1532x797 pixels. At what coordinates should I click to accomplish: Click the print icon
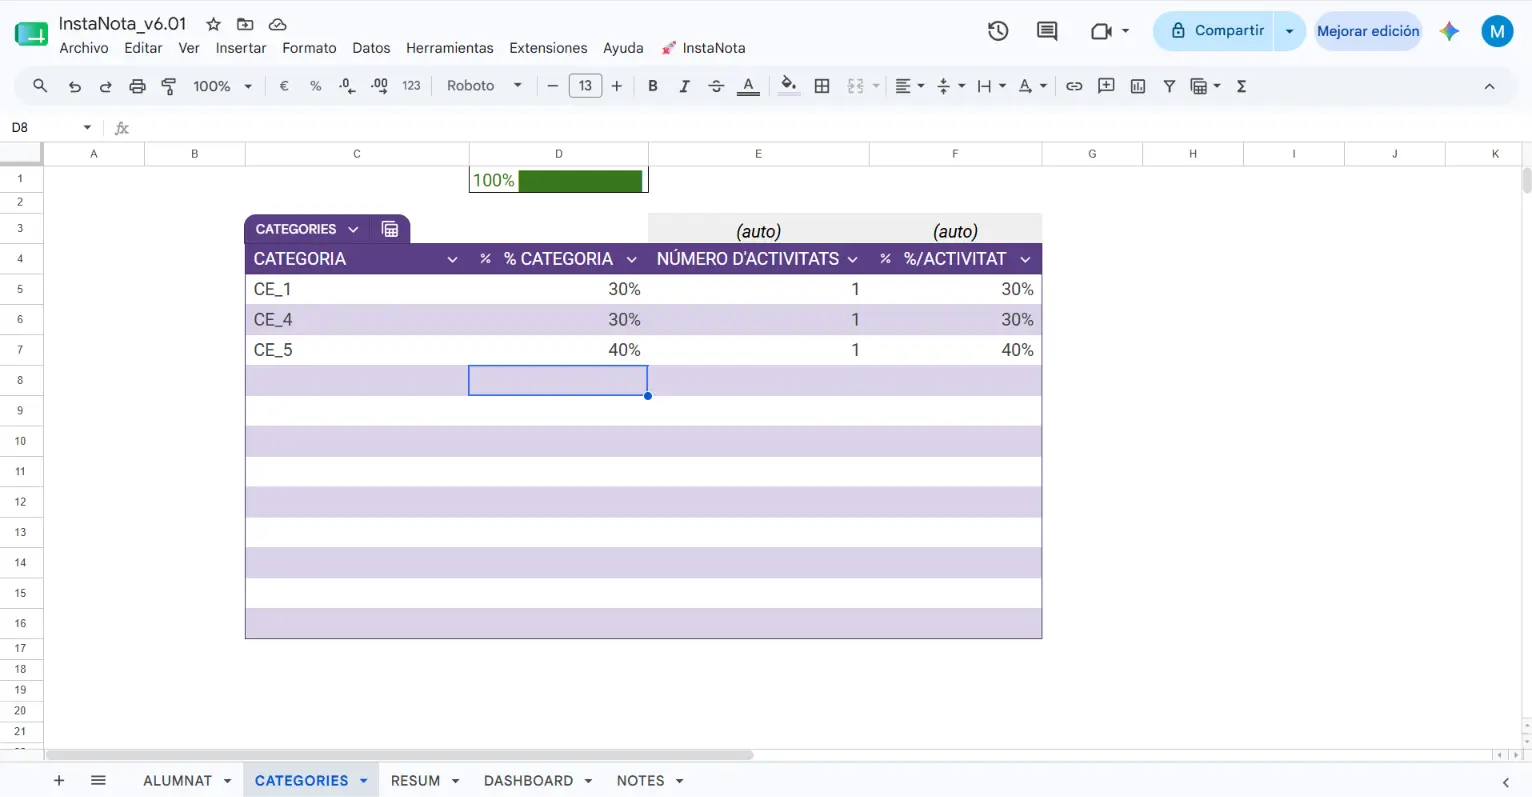[137, 86]
